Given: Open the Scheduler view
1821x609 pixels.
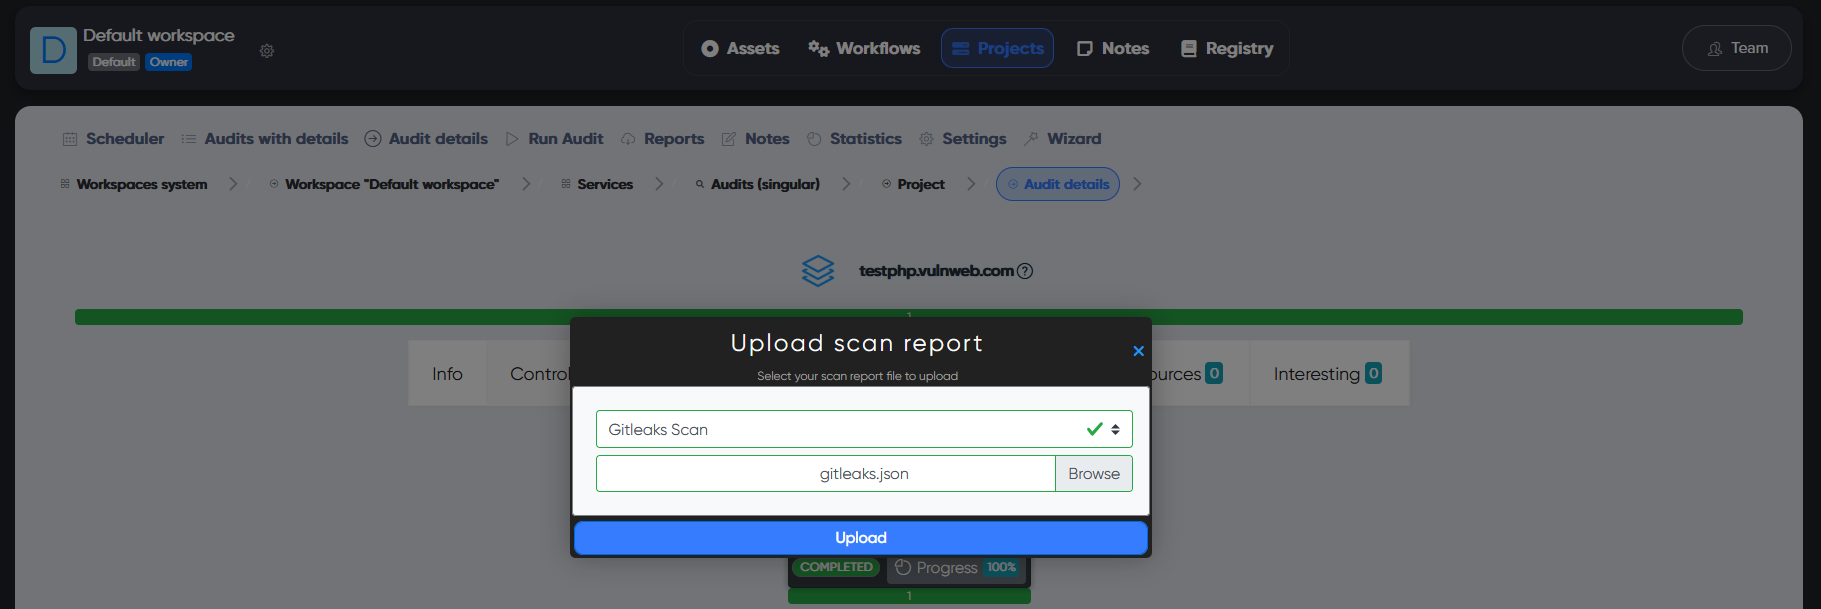Looking at the screenshot, I should [113, 139].
